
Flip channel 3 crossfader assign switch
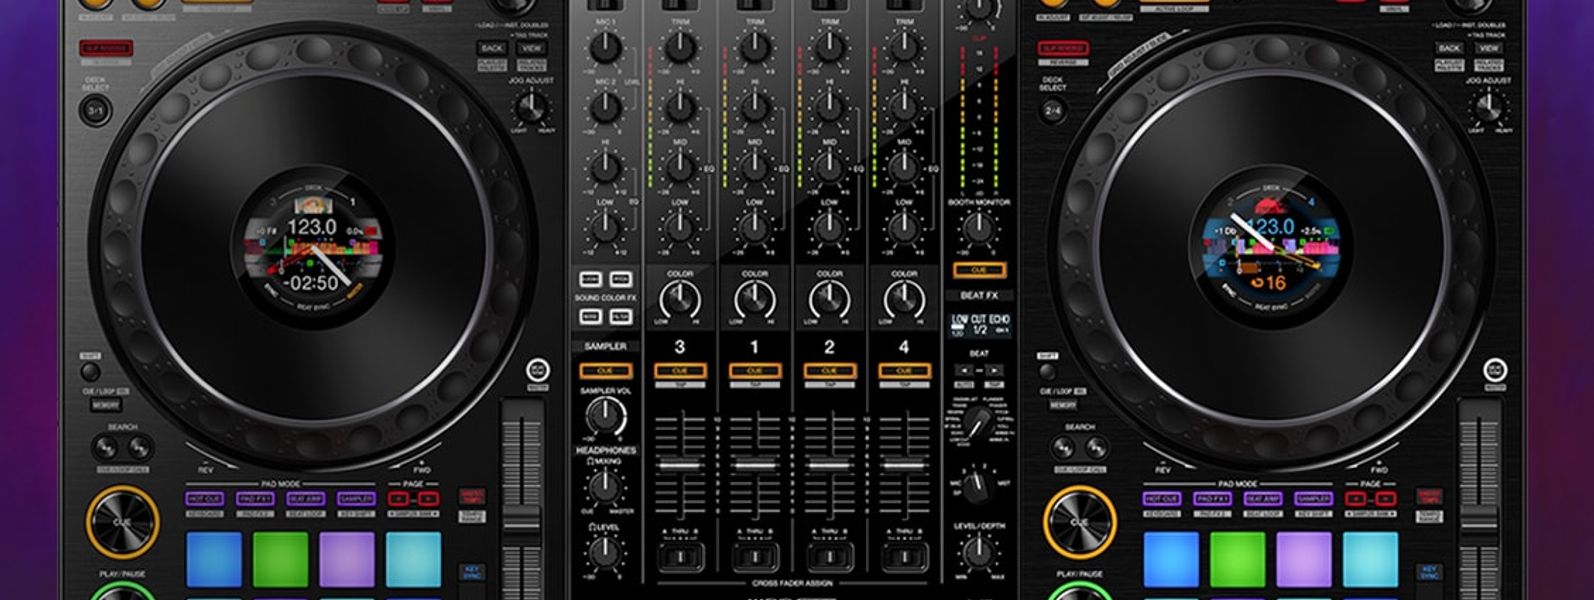click(680, 557)
